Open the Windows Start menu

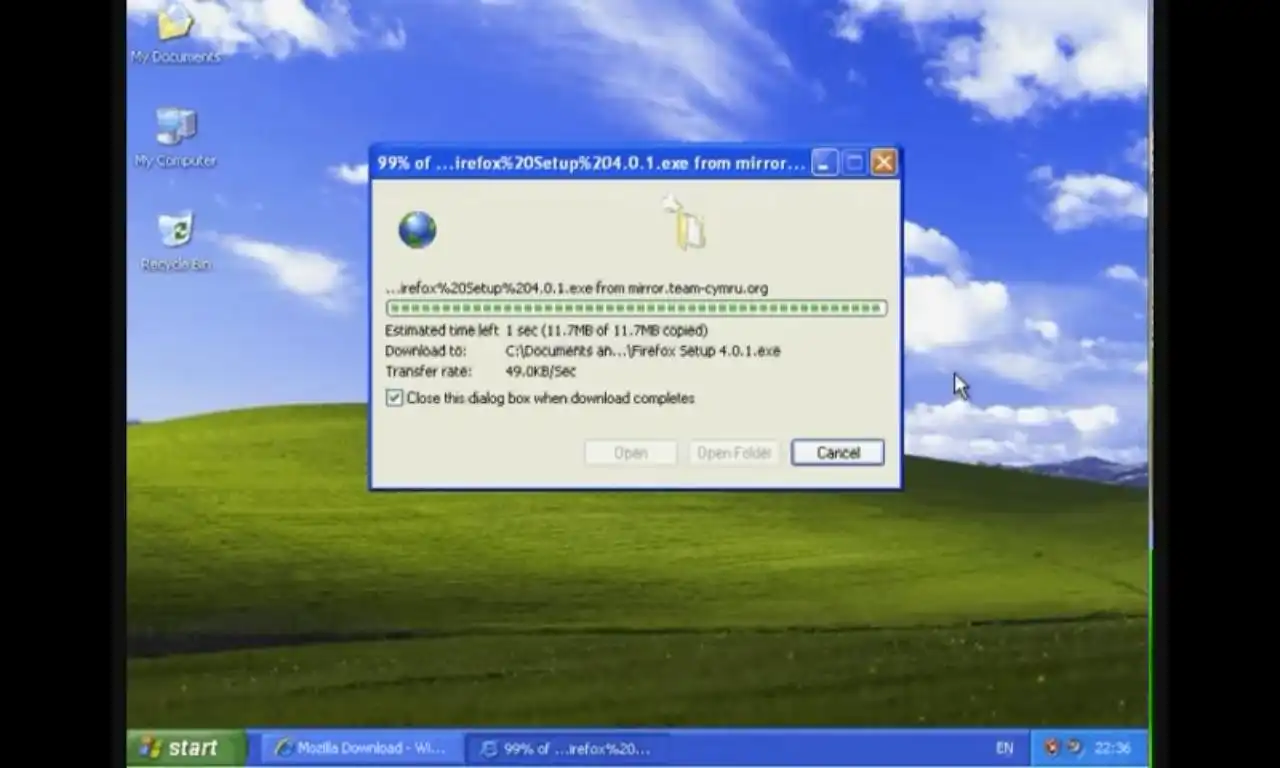187,747
